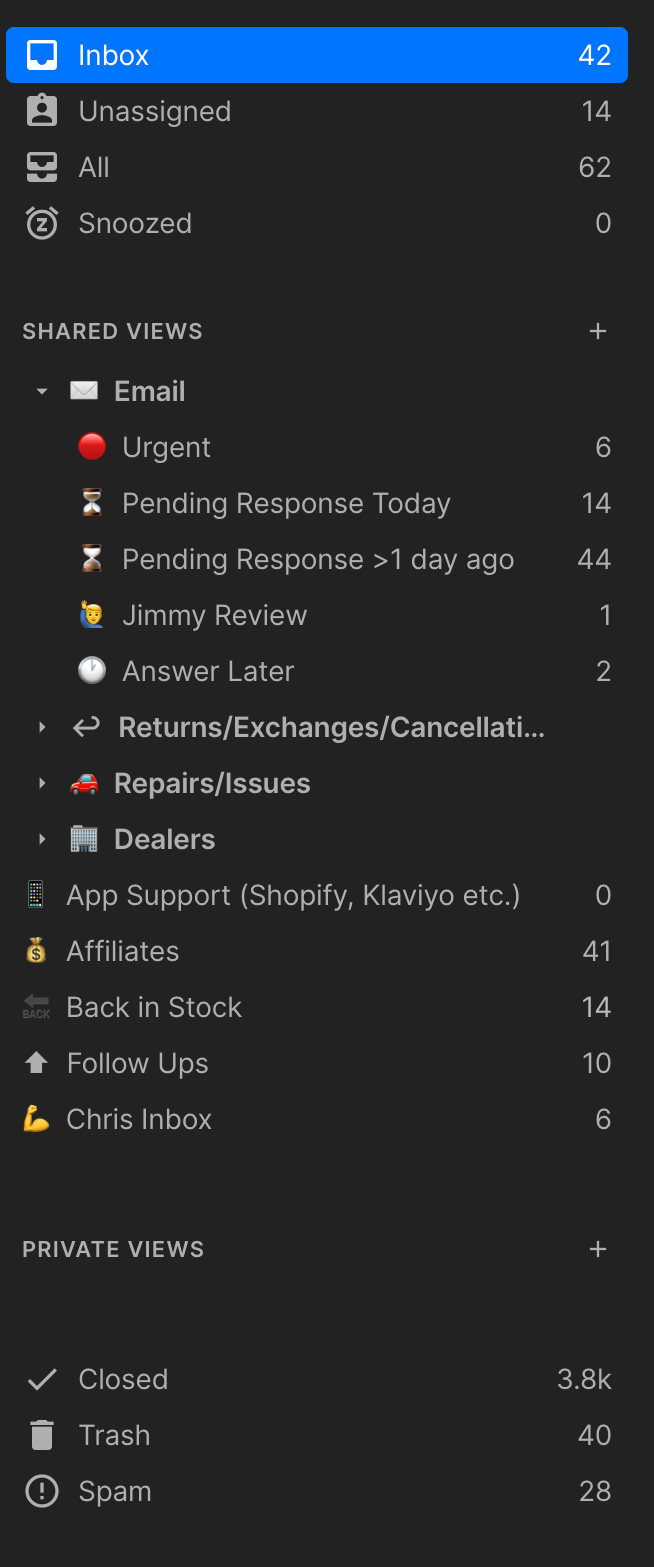Expand the Dealers group
The height and width of the screenshot is (1567, 654).
(x=42, y=839)
